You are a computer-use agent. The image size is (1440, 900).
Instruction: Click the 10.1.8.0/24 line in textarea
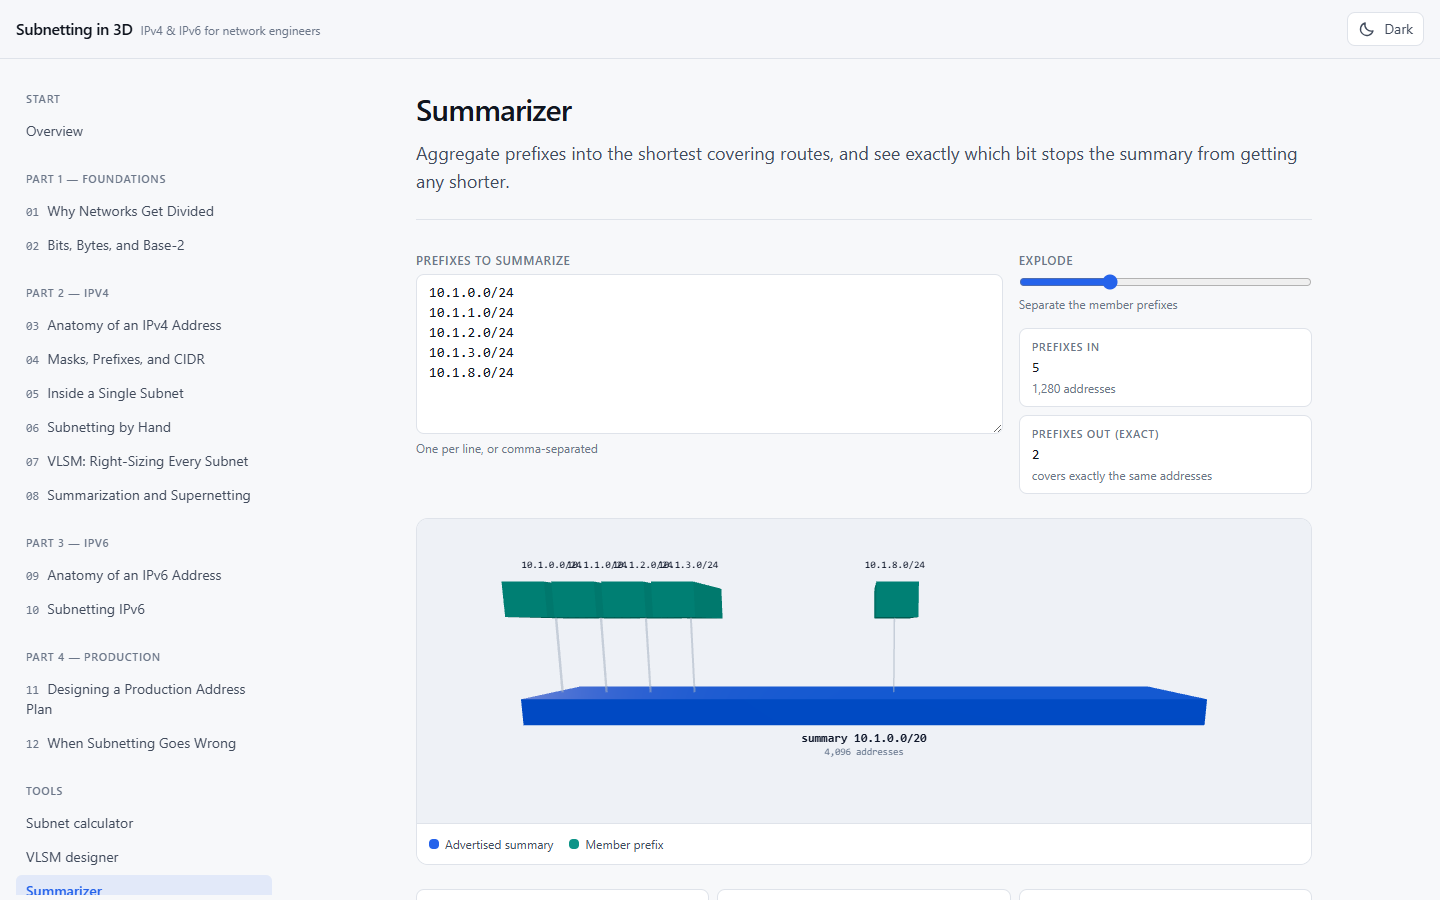(471, 373)
